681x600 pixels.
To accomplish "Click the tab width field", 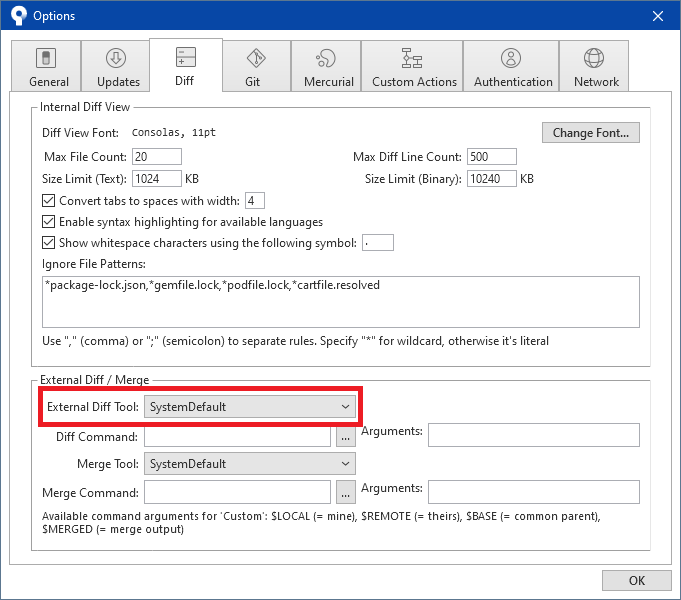I will click(255, 201).
